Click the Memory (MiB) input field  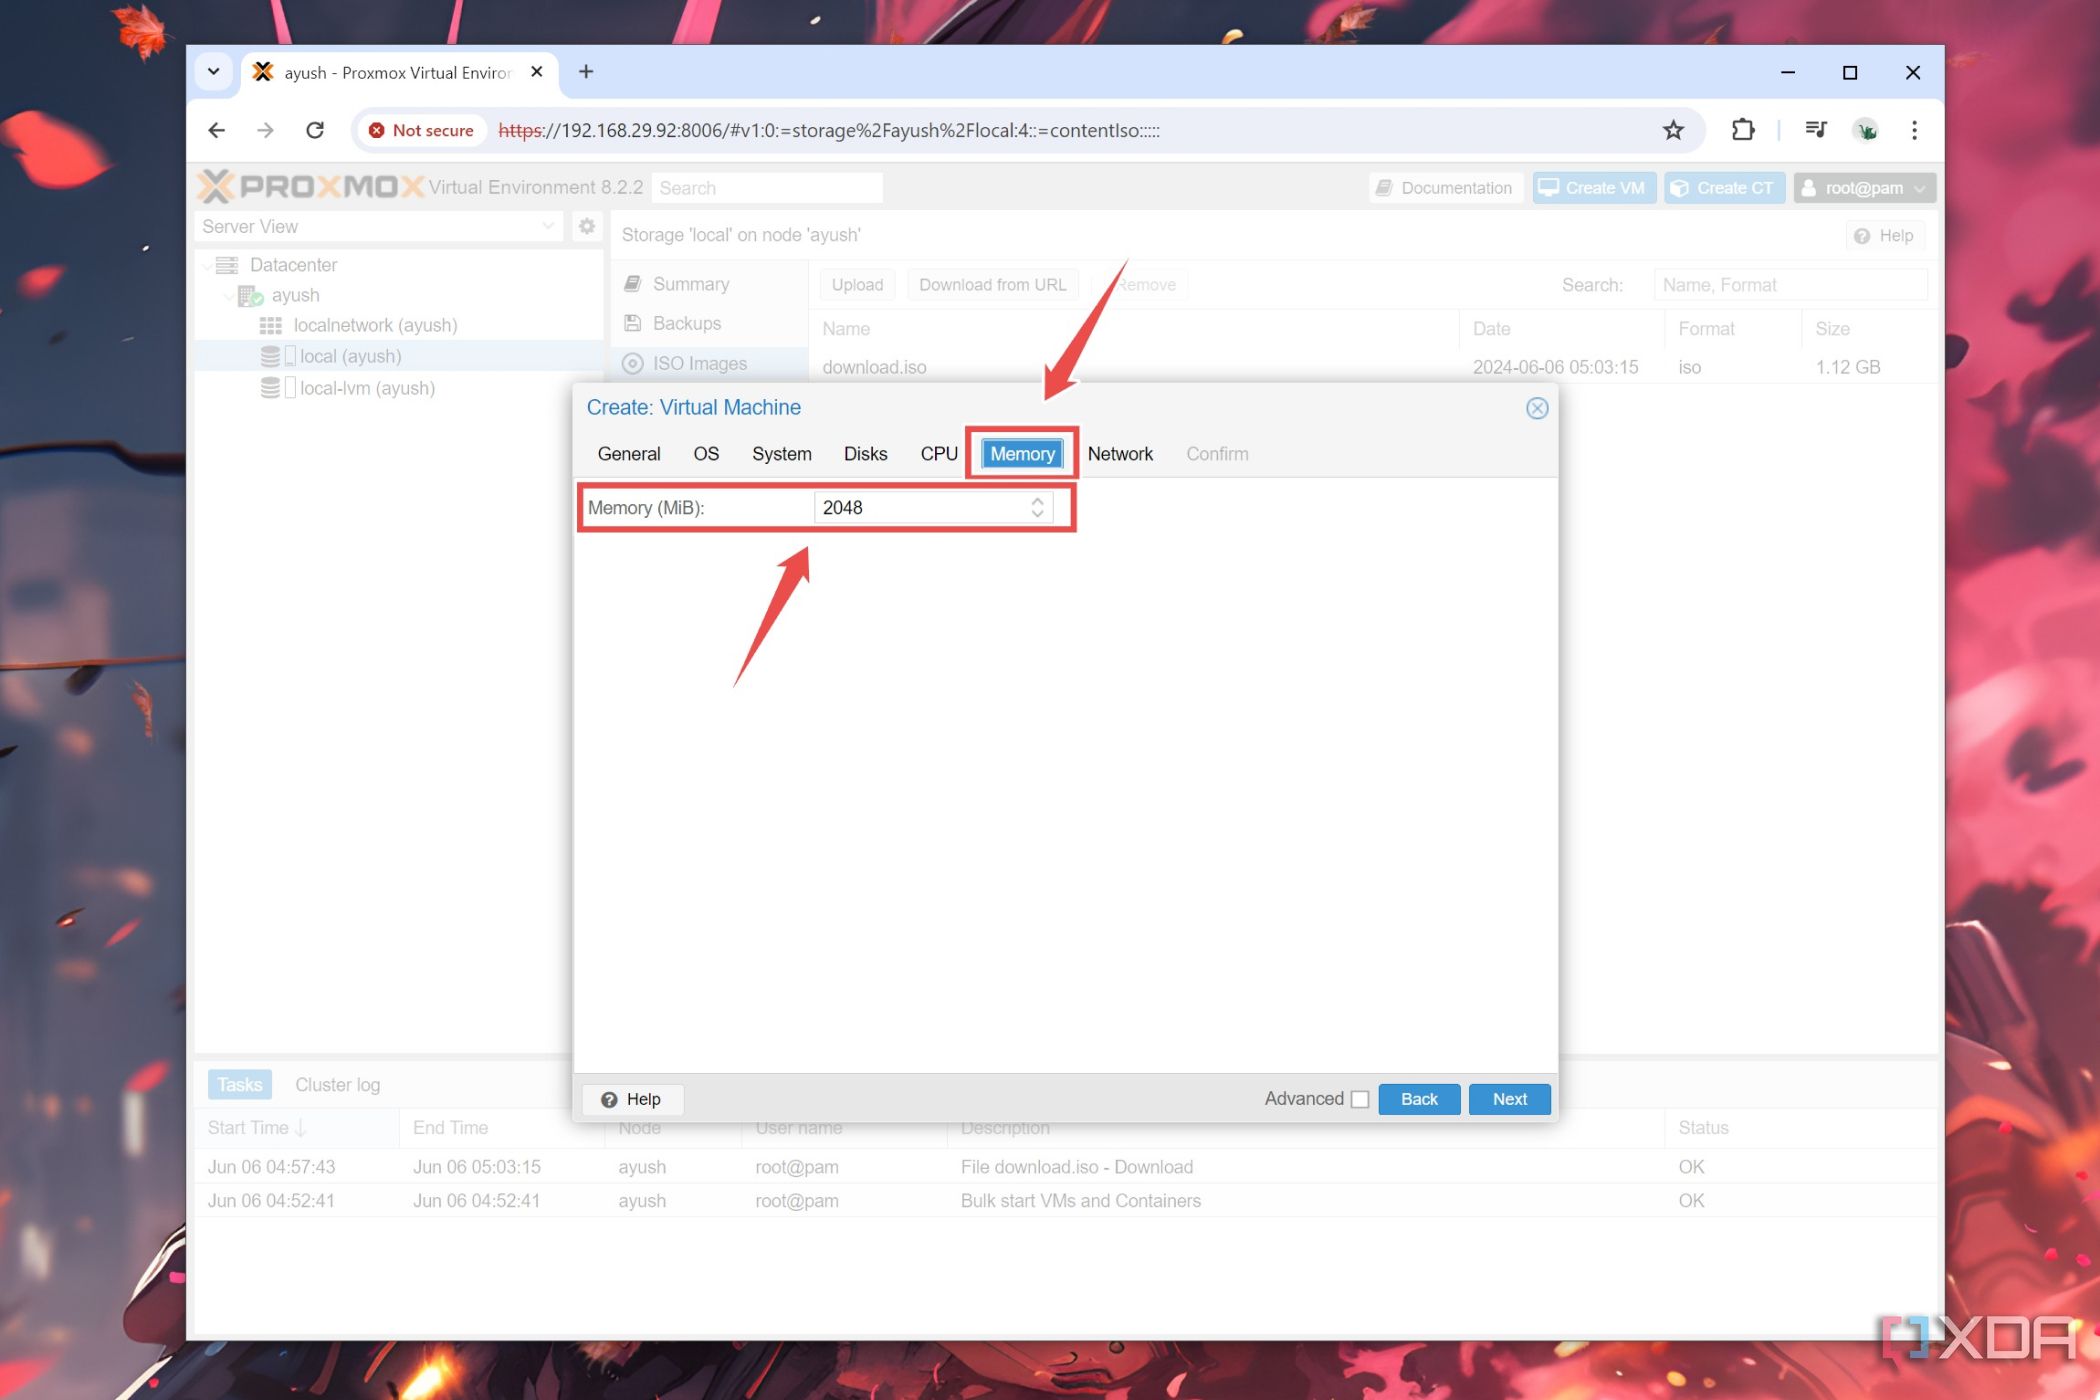(930, 506)
